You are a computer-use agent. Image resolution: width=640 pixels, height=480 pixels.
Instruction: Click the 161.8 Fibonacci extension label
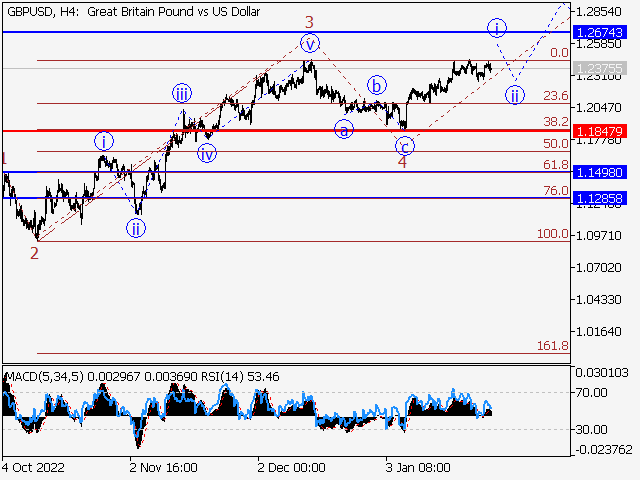(552, 345)
